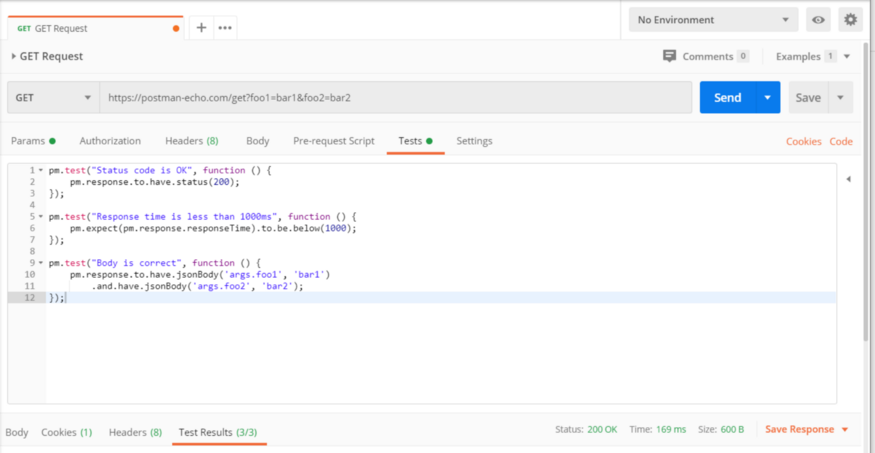Image resolution: width=875 pixels, height=453 pixels.
Task: Click the Comments speech bubble icon
Action: 670,57
